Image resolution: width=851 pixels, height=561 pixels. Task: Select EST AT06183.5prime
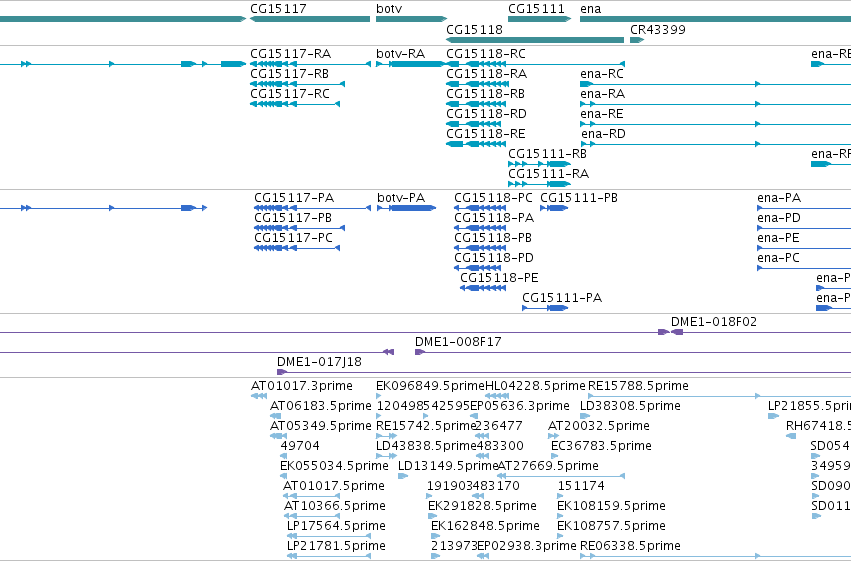[x=321, y=406]
